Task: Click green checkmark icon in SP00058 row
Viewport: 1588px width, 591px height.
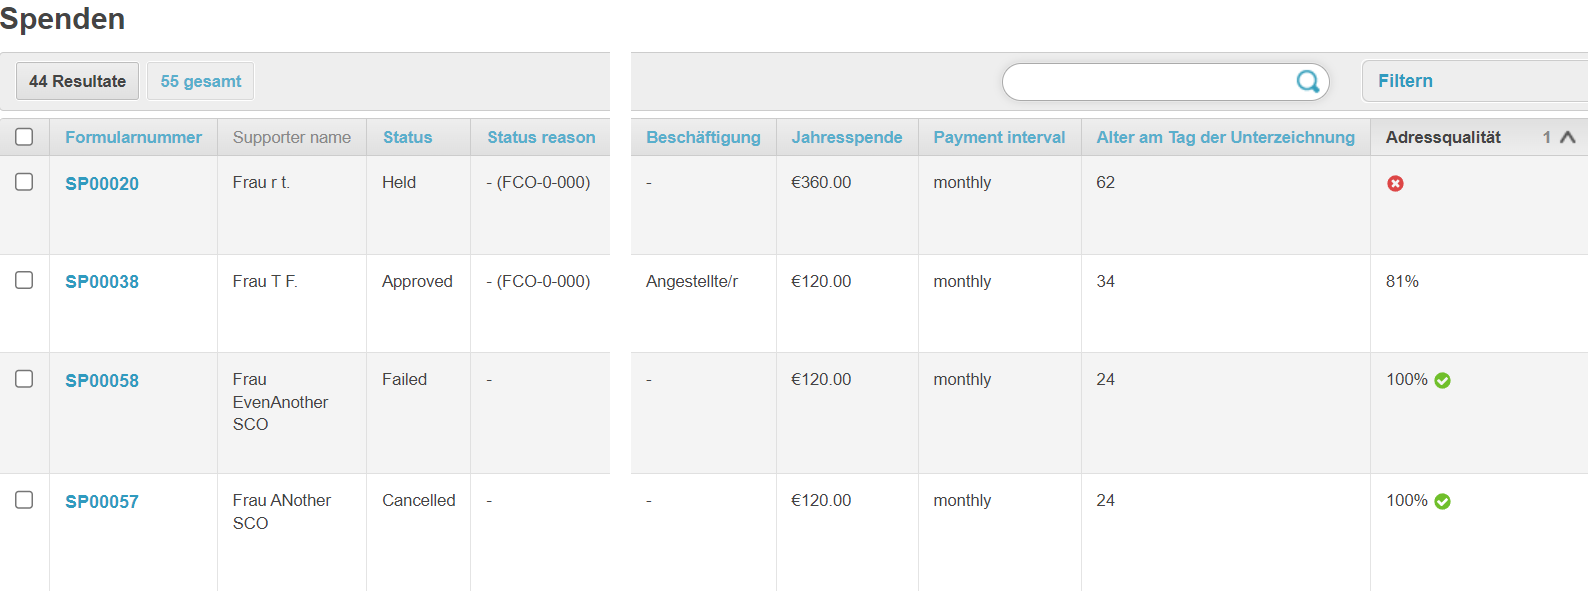Action: pos(1442,380)
